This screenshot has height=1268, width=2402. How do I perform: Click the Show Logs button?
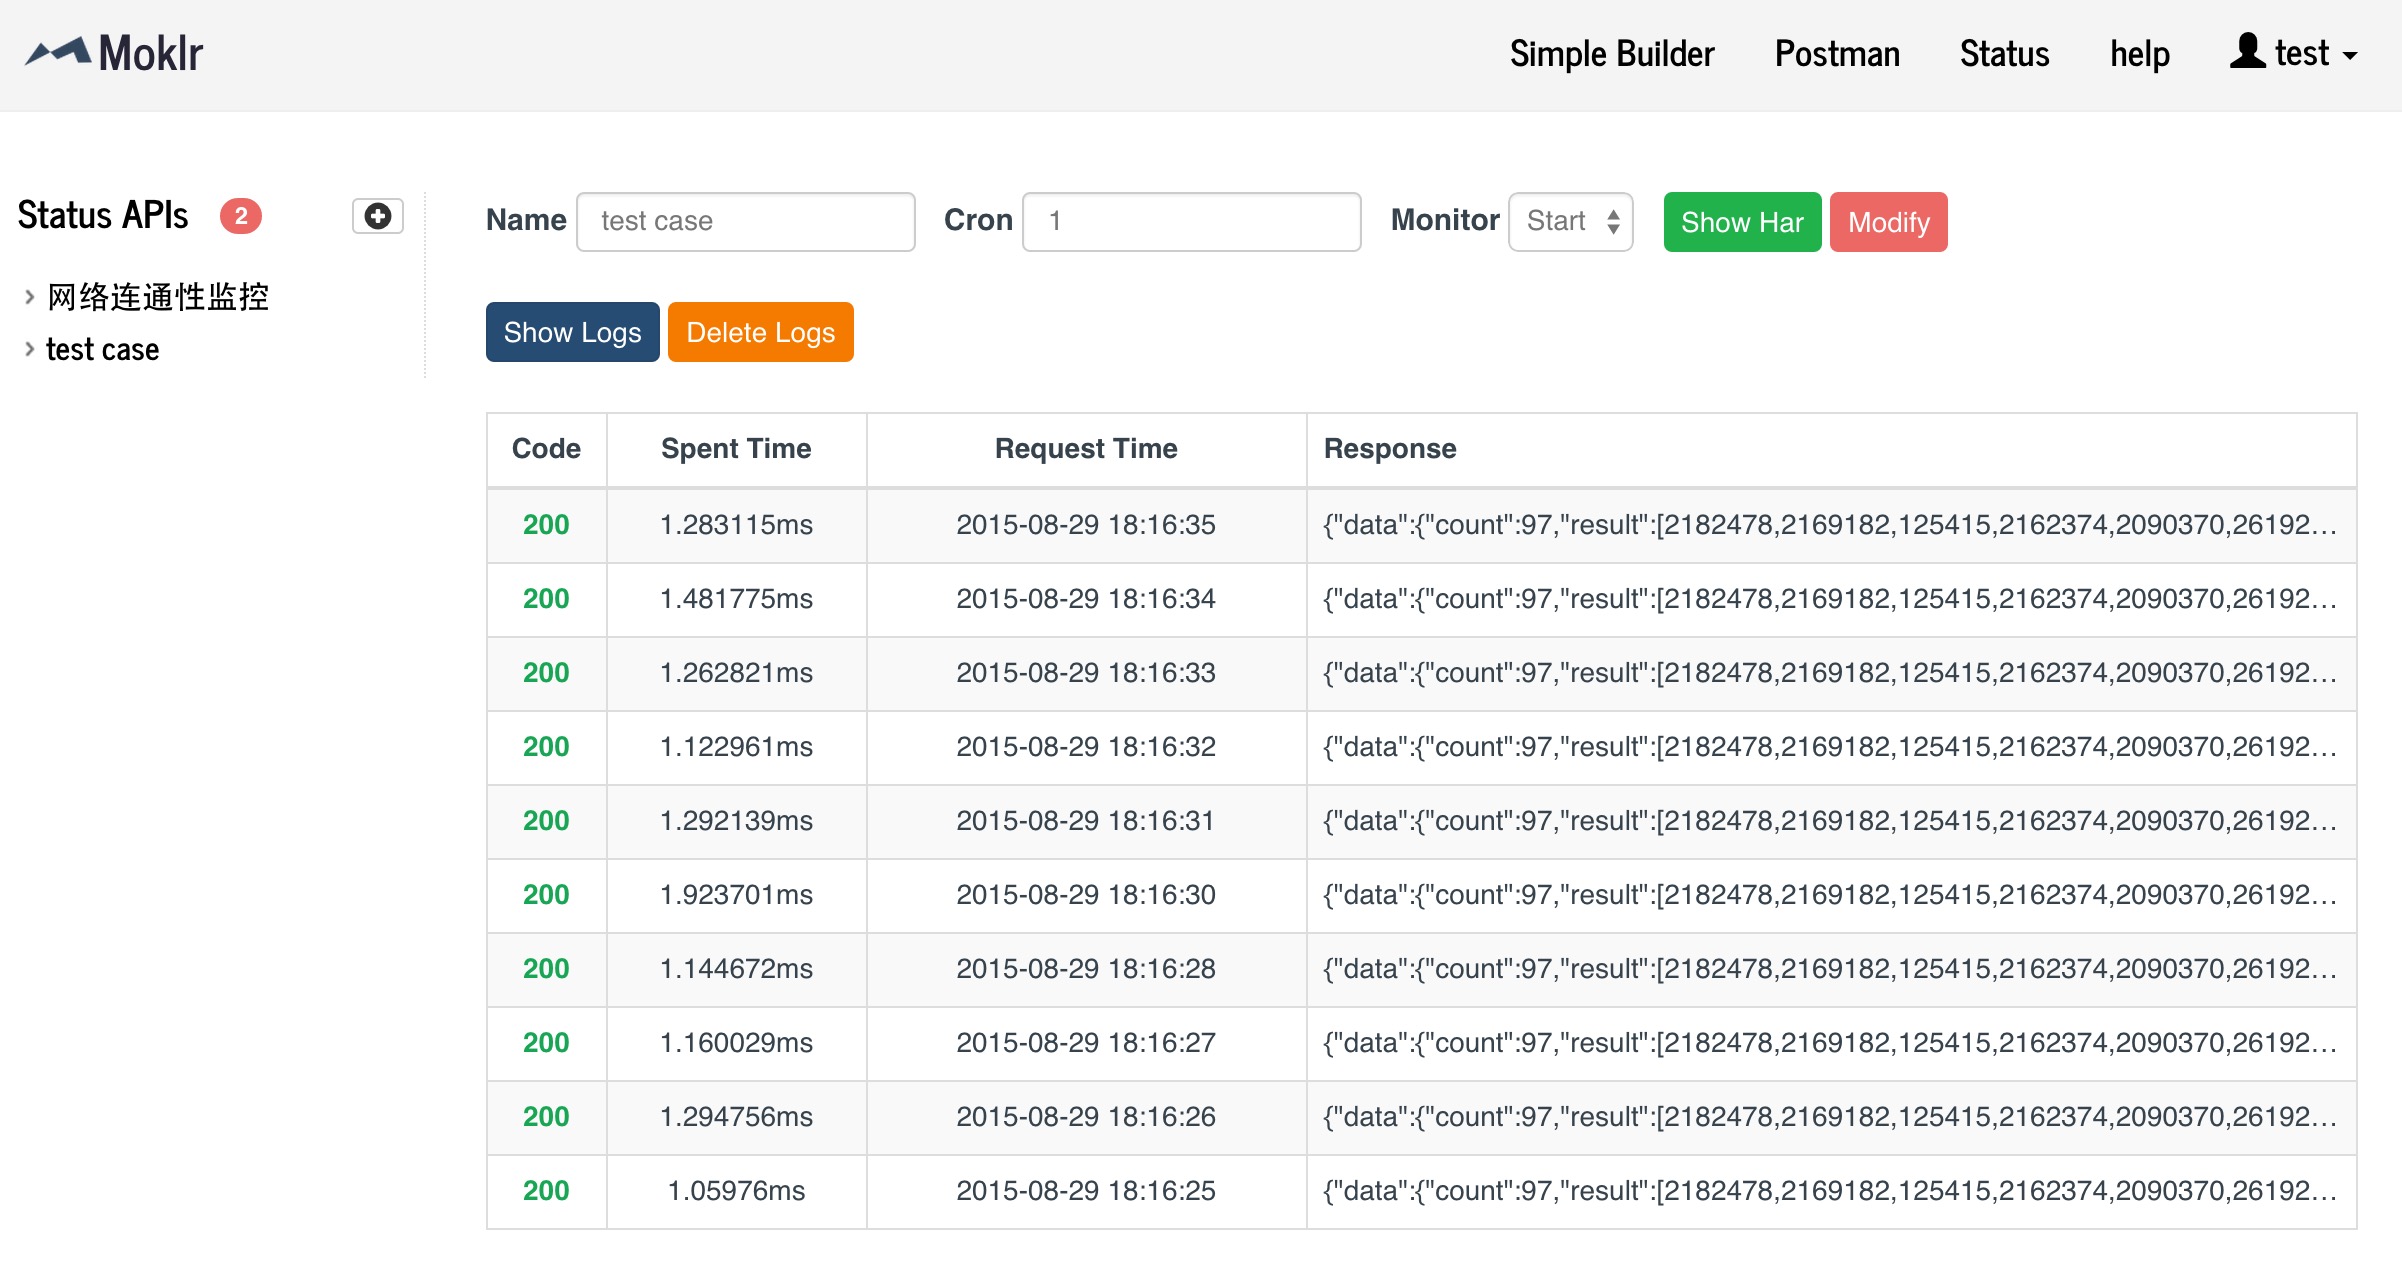(572, 332)
